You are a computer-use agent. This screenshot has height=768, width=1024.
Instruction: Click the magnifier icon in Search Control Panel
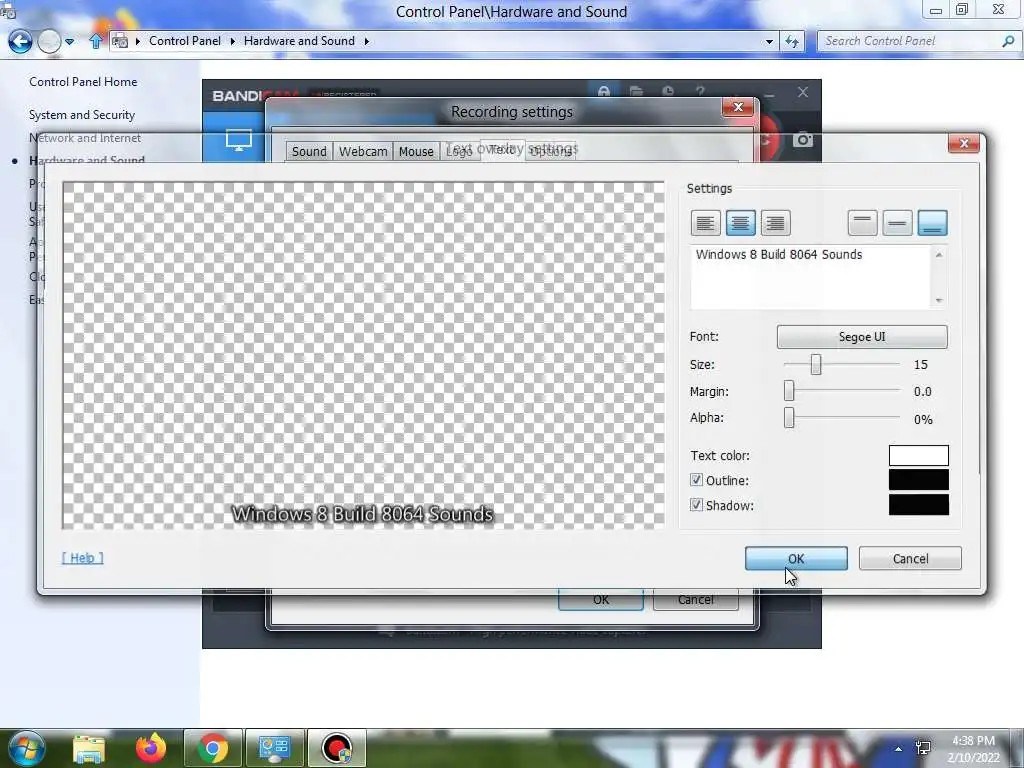click(x=1008, y=41)
